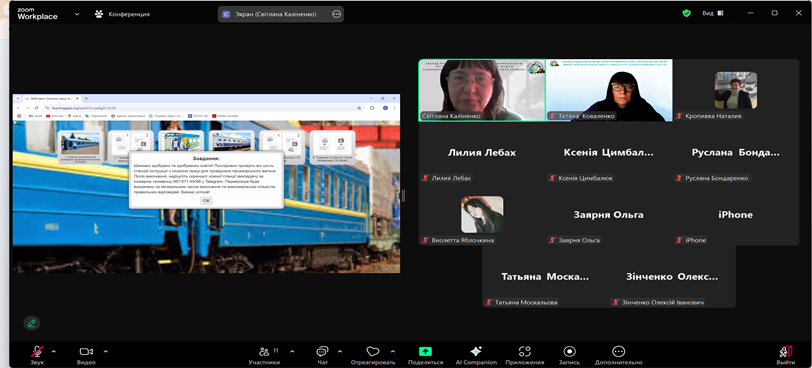Select Тетяна Коваленко's video tile
Screen dimensions: 812x368
[x=610, y=90]
